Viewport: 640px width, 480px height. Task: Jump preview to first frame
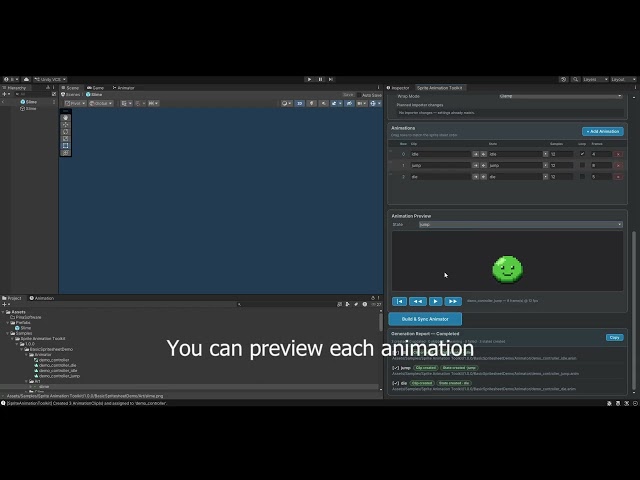(x=400, y=301)
